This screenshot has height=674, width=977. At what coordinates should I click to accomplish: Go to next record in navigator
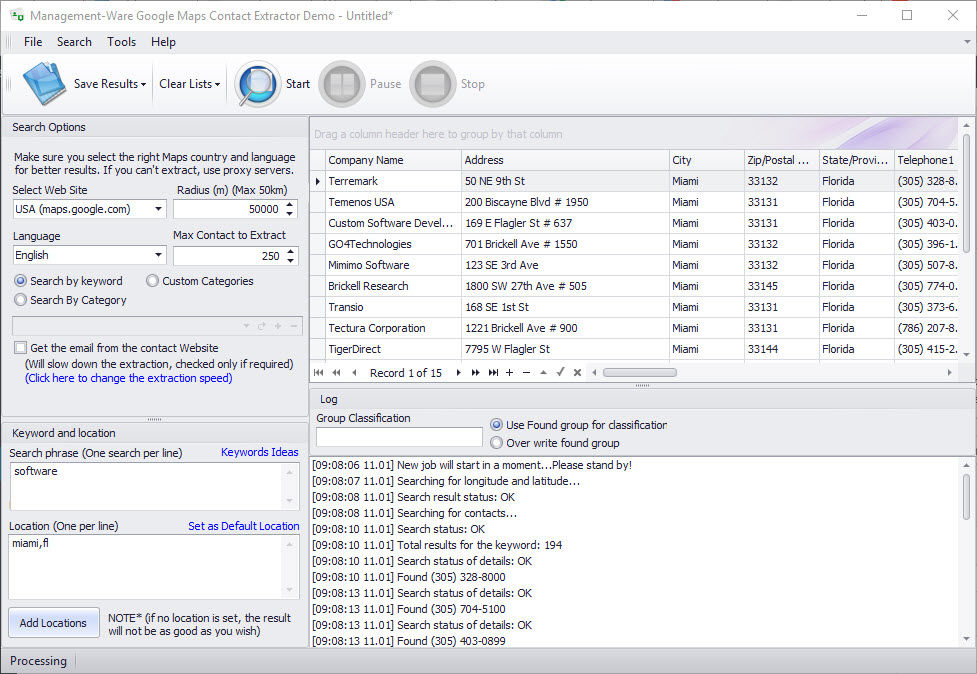(x=459, y=373)
